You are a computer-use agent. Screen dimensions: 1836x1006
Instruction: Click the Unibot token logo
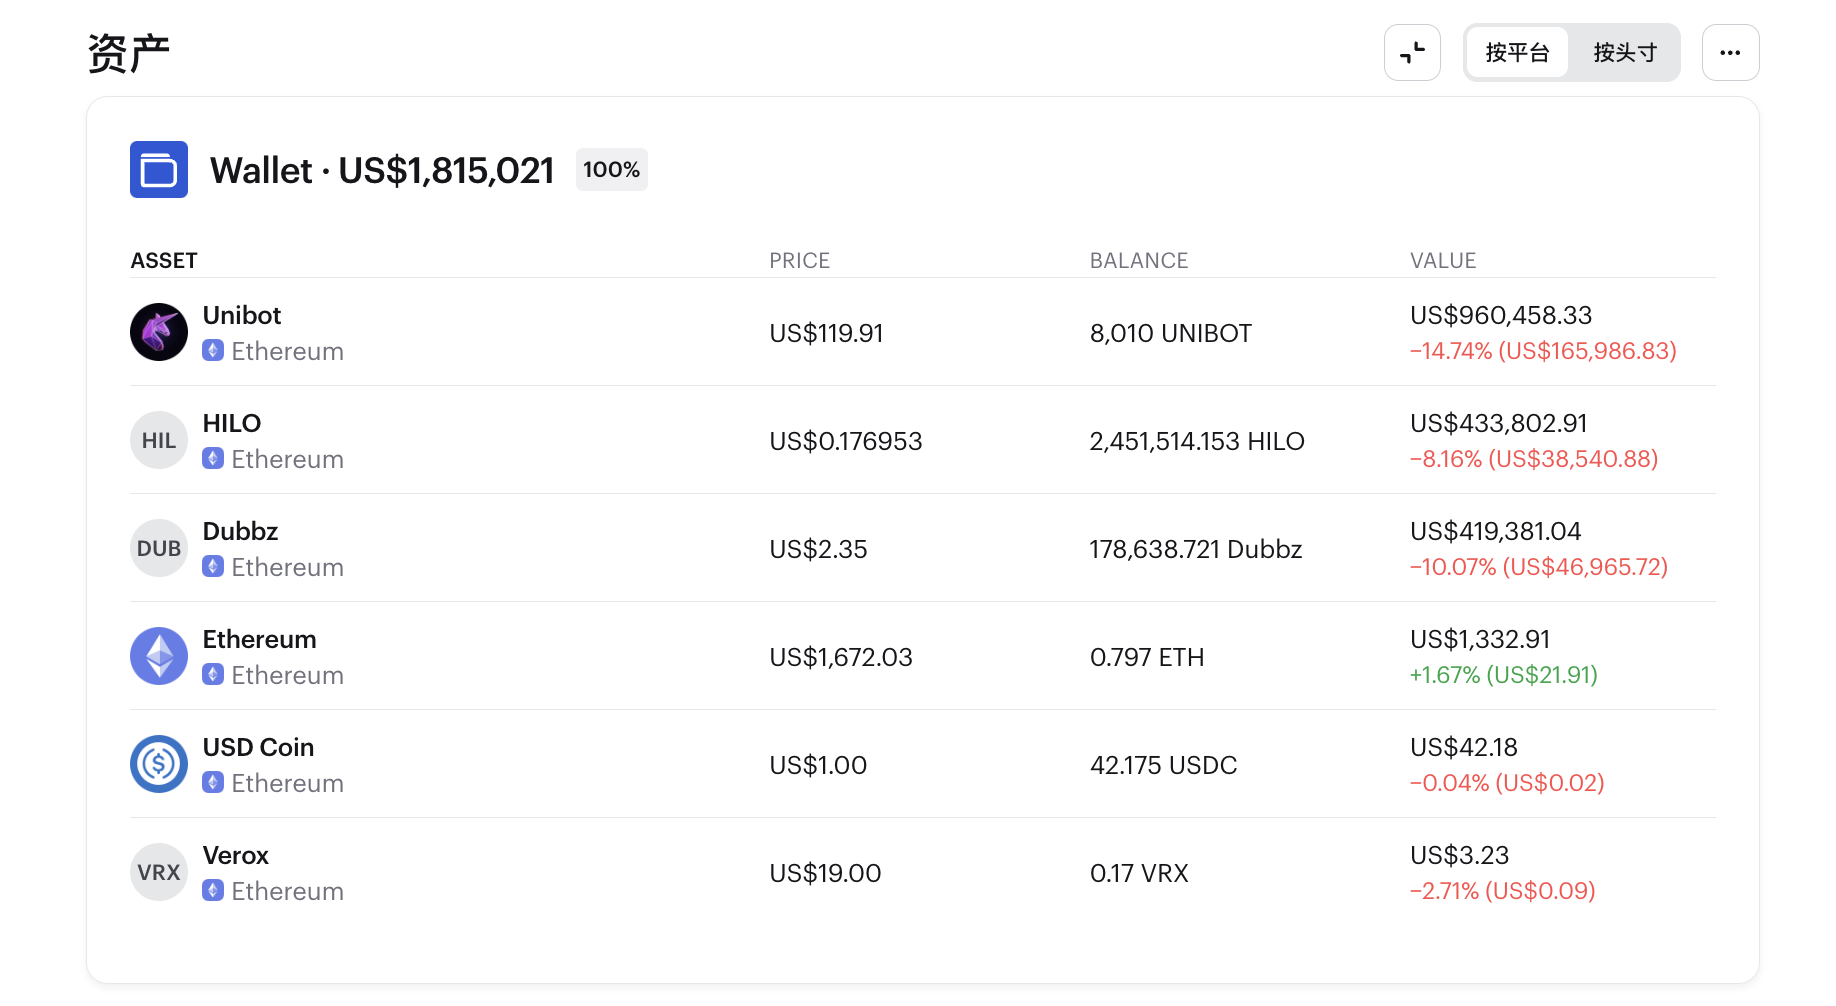coord(159,332)
